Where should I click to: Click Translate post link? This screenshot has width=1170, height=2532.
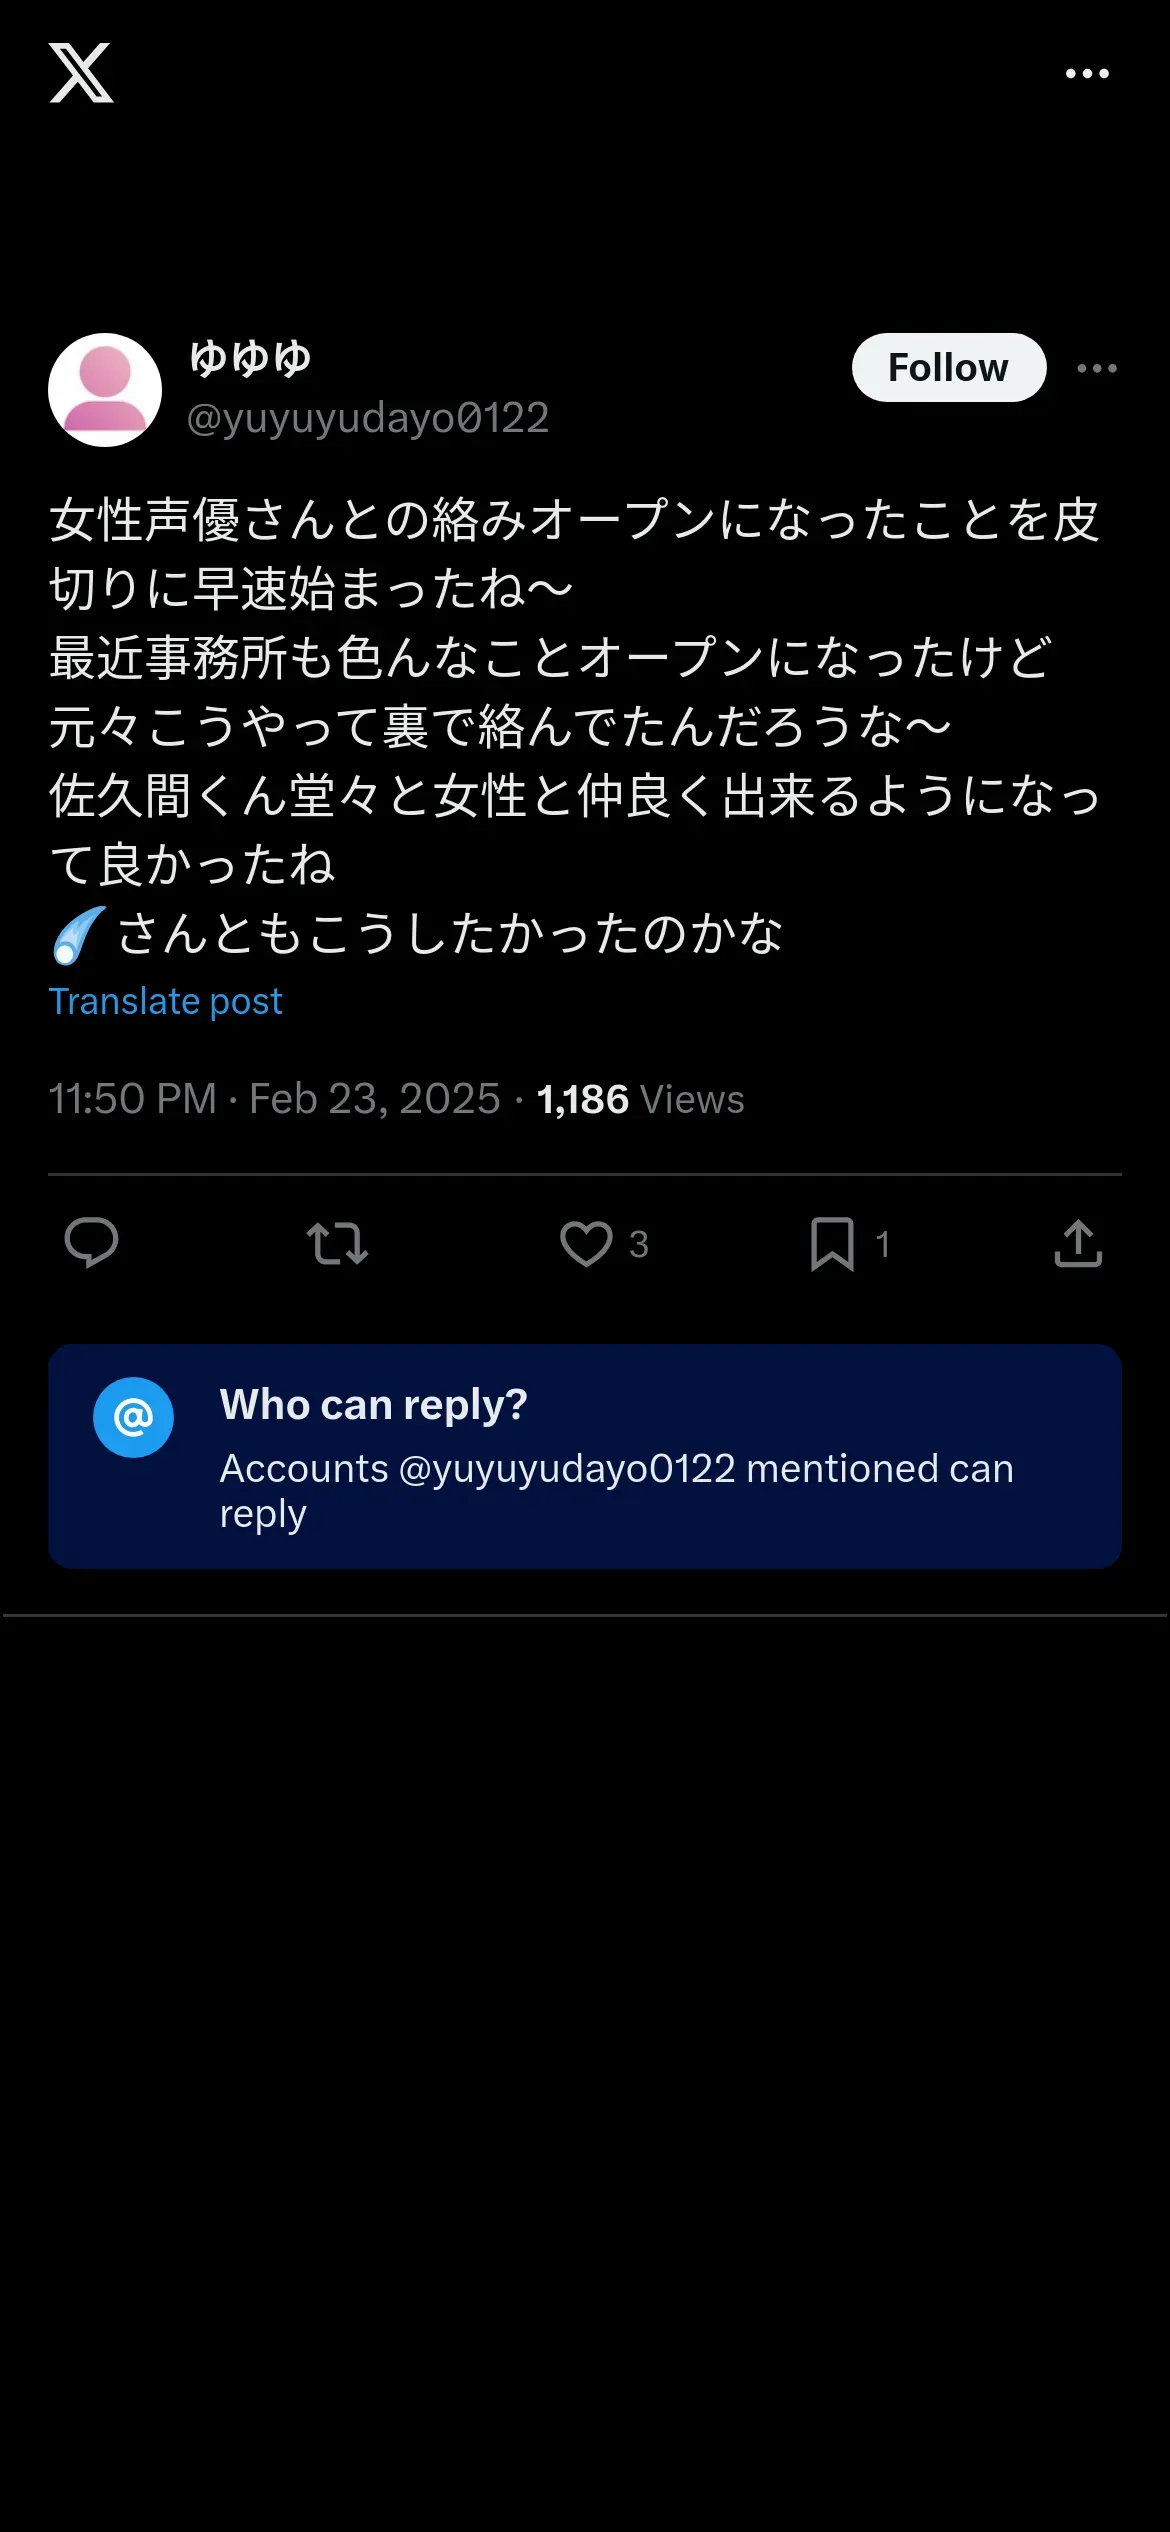coord(165,1001)
